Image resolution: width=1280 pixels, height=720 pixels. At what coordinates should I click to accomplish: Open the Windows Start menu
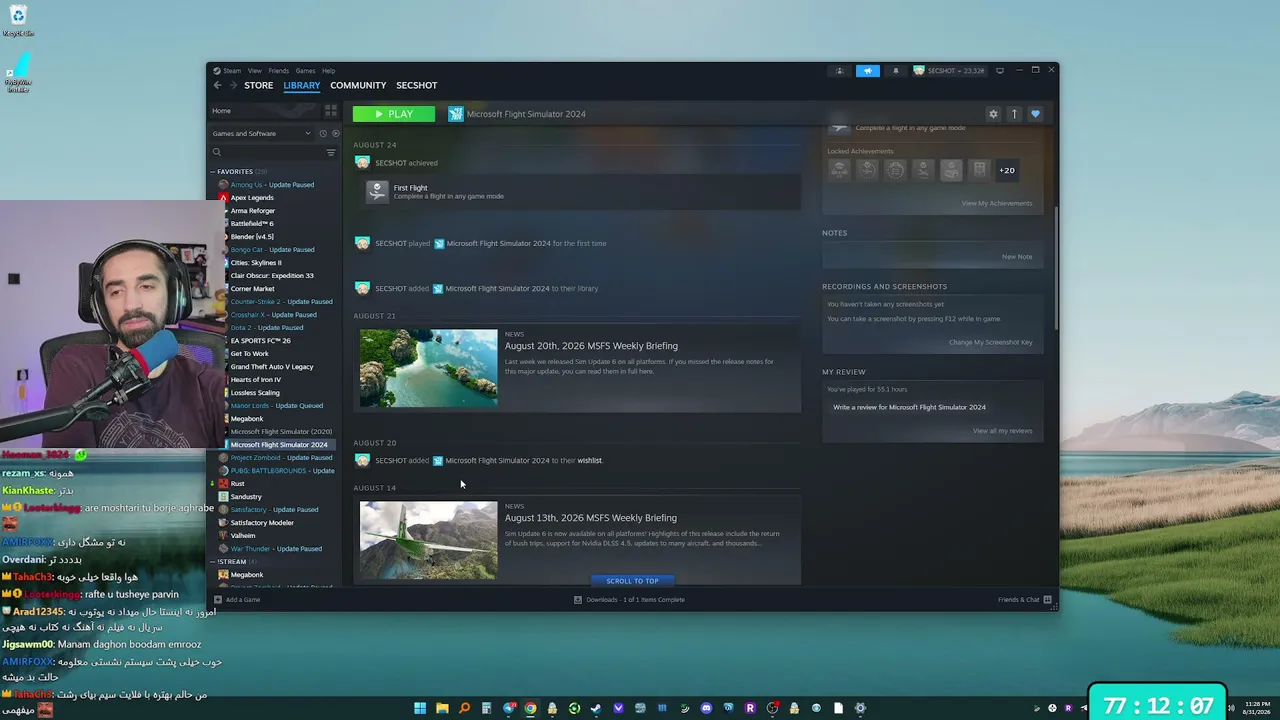tap(420, 709)
